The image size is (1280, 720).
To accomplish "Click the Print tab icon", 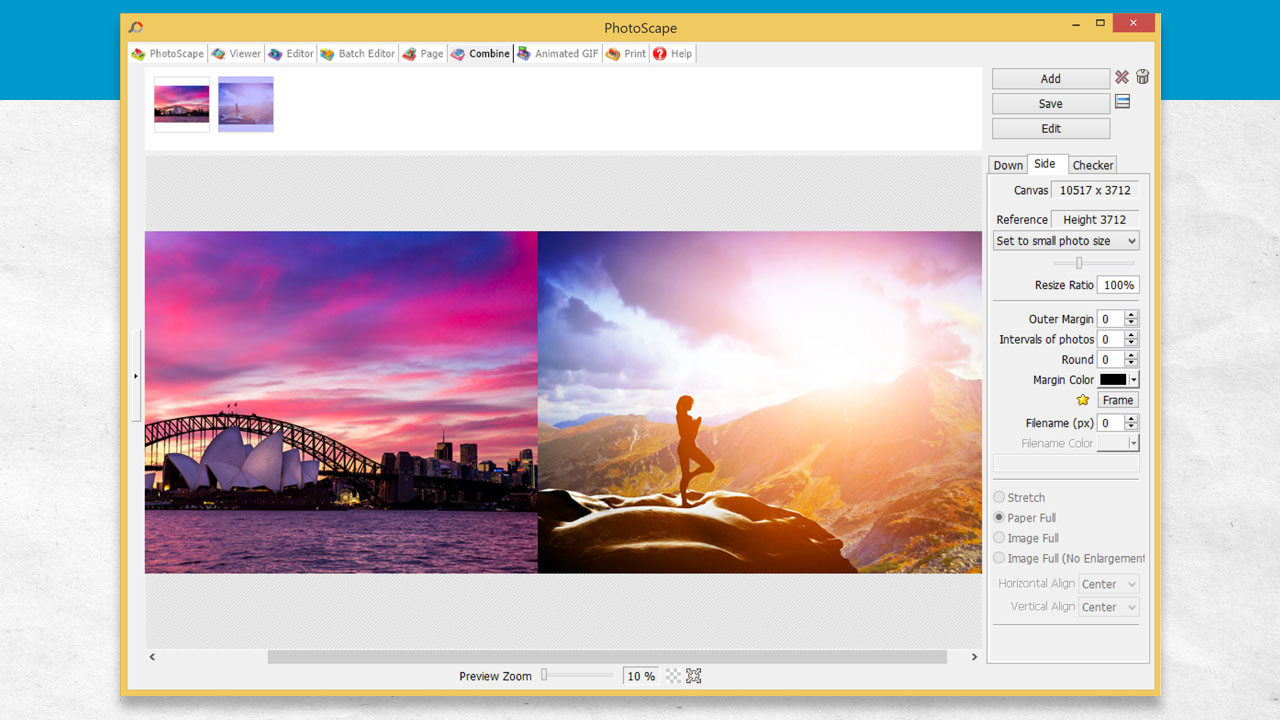I will [612, 54].
